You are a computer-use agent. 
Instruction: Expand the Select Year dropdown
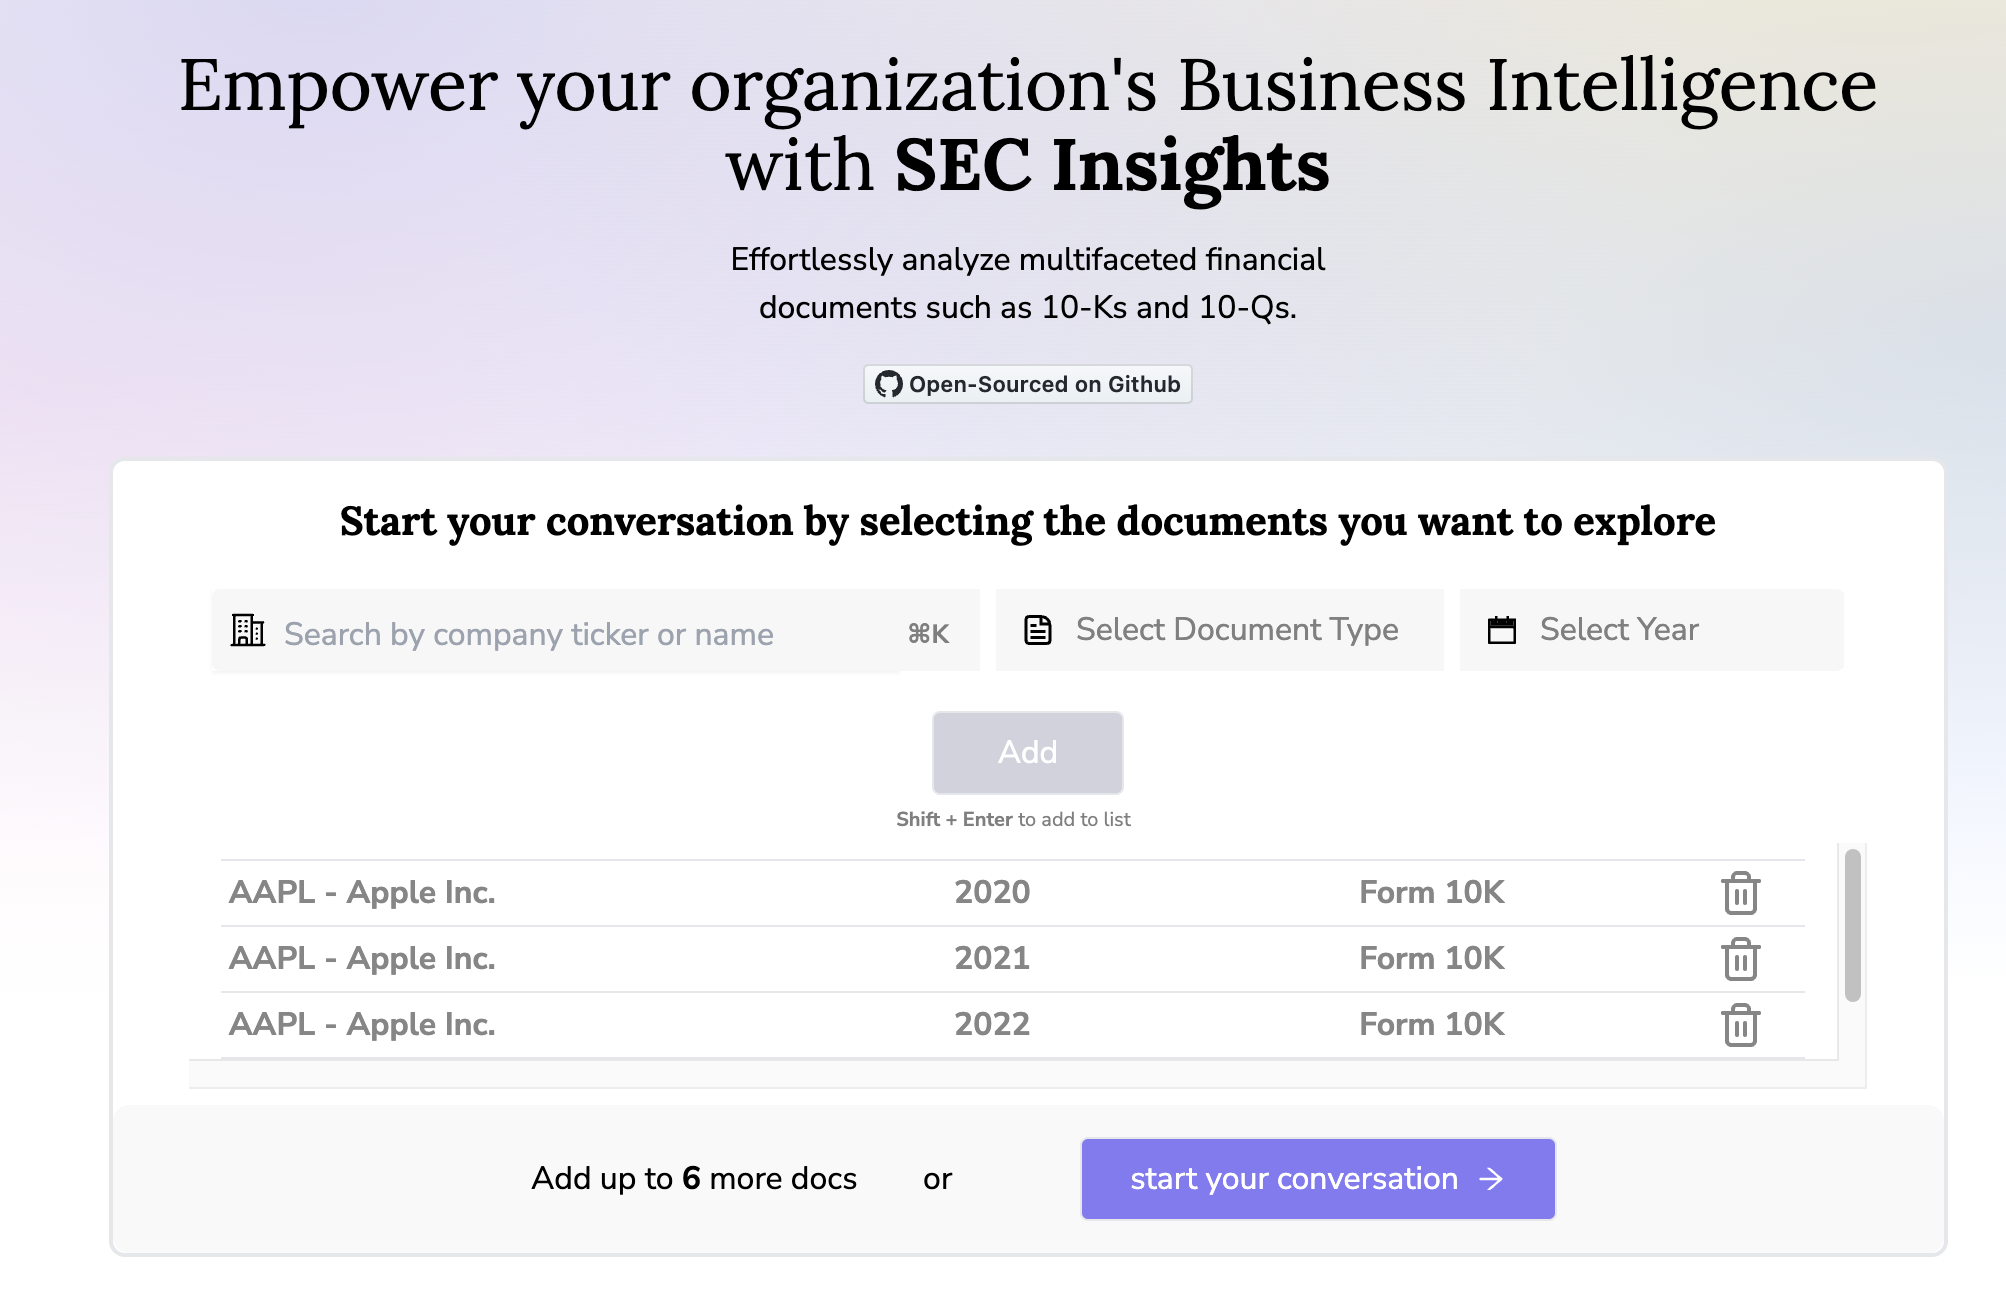[1651, 630]
